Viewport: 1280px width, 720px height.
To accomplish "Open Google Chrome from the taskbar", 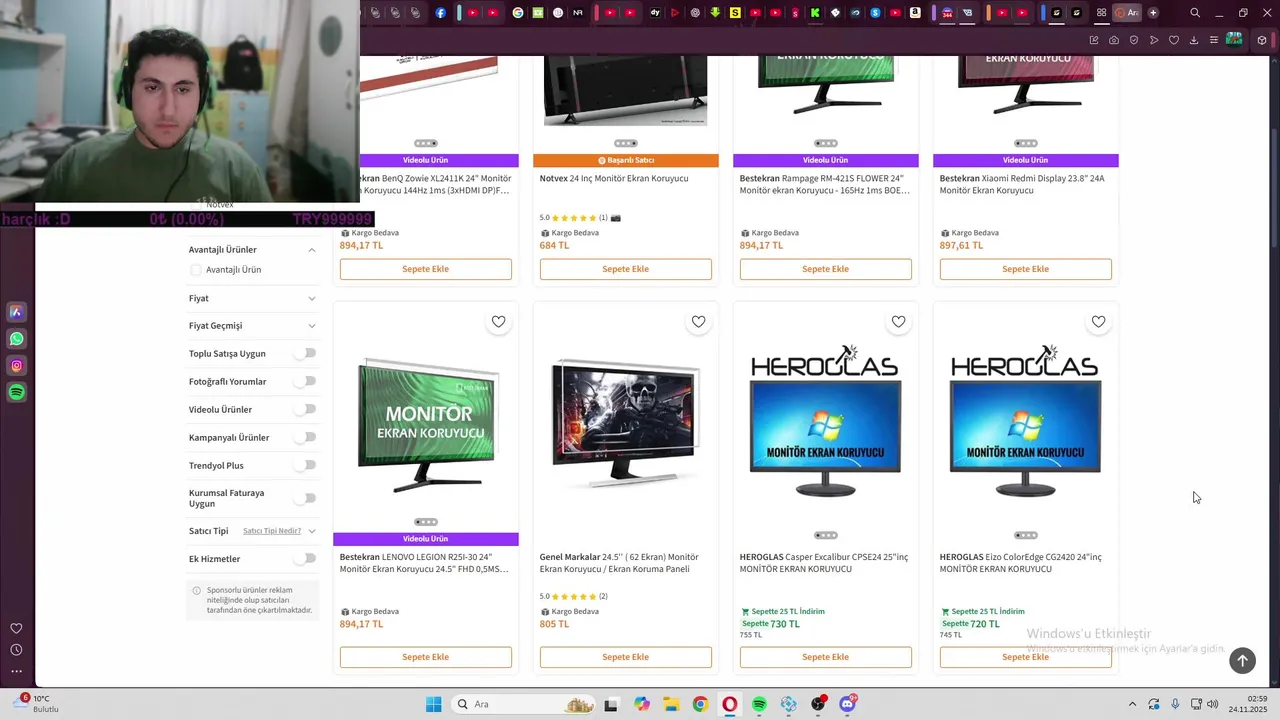I will (700, 704).
